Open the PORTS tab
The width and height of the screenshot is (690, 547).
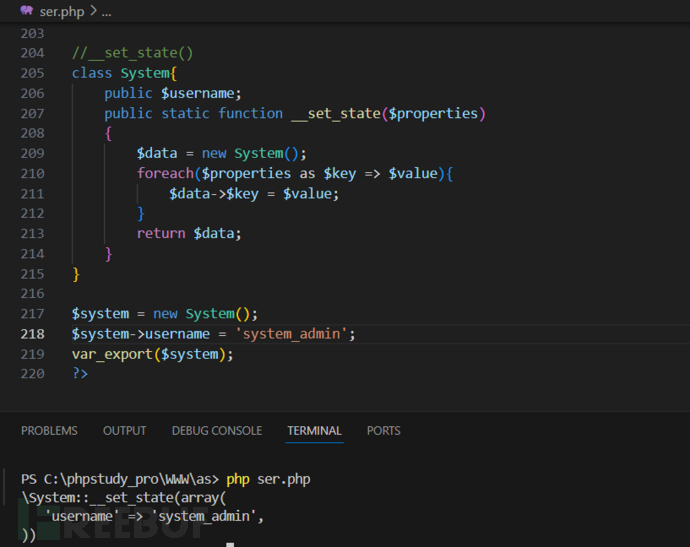click(383, 431)
